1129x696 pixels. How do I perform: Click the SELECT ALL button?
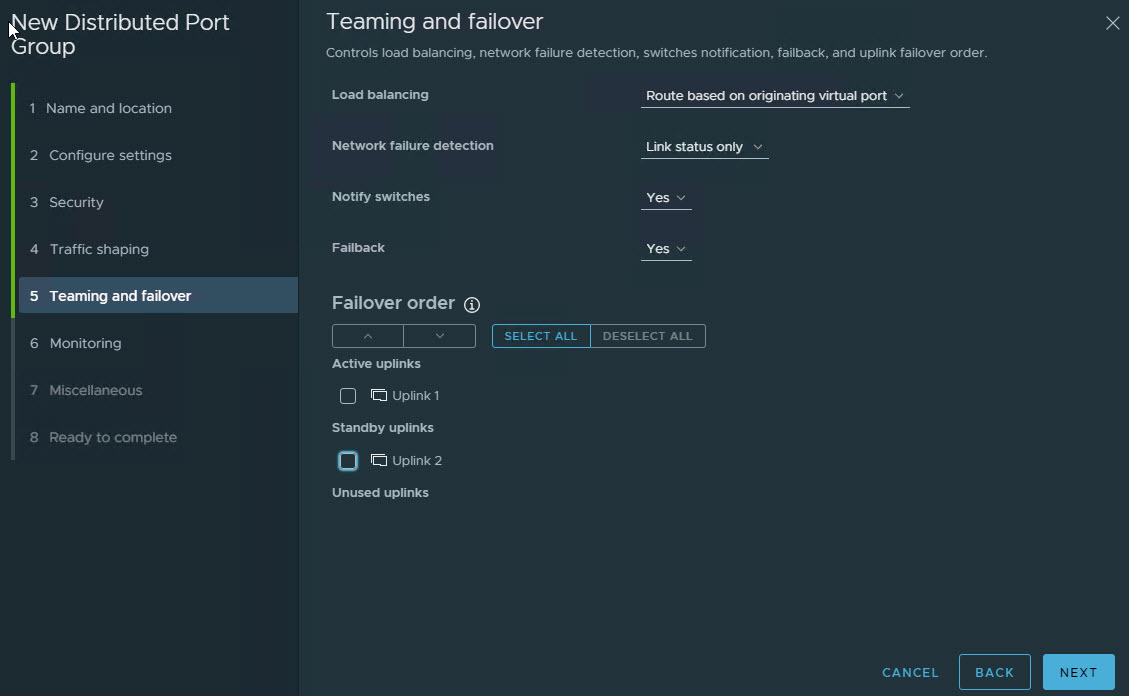tap(541, 336)
